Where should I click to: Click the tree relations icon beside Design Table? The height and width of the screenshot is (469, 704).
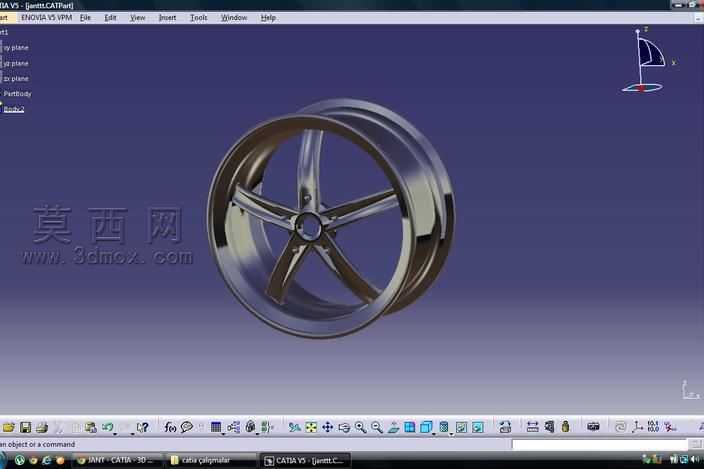[x=233, y=427]
